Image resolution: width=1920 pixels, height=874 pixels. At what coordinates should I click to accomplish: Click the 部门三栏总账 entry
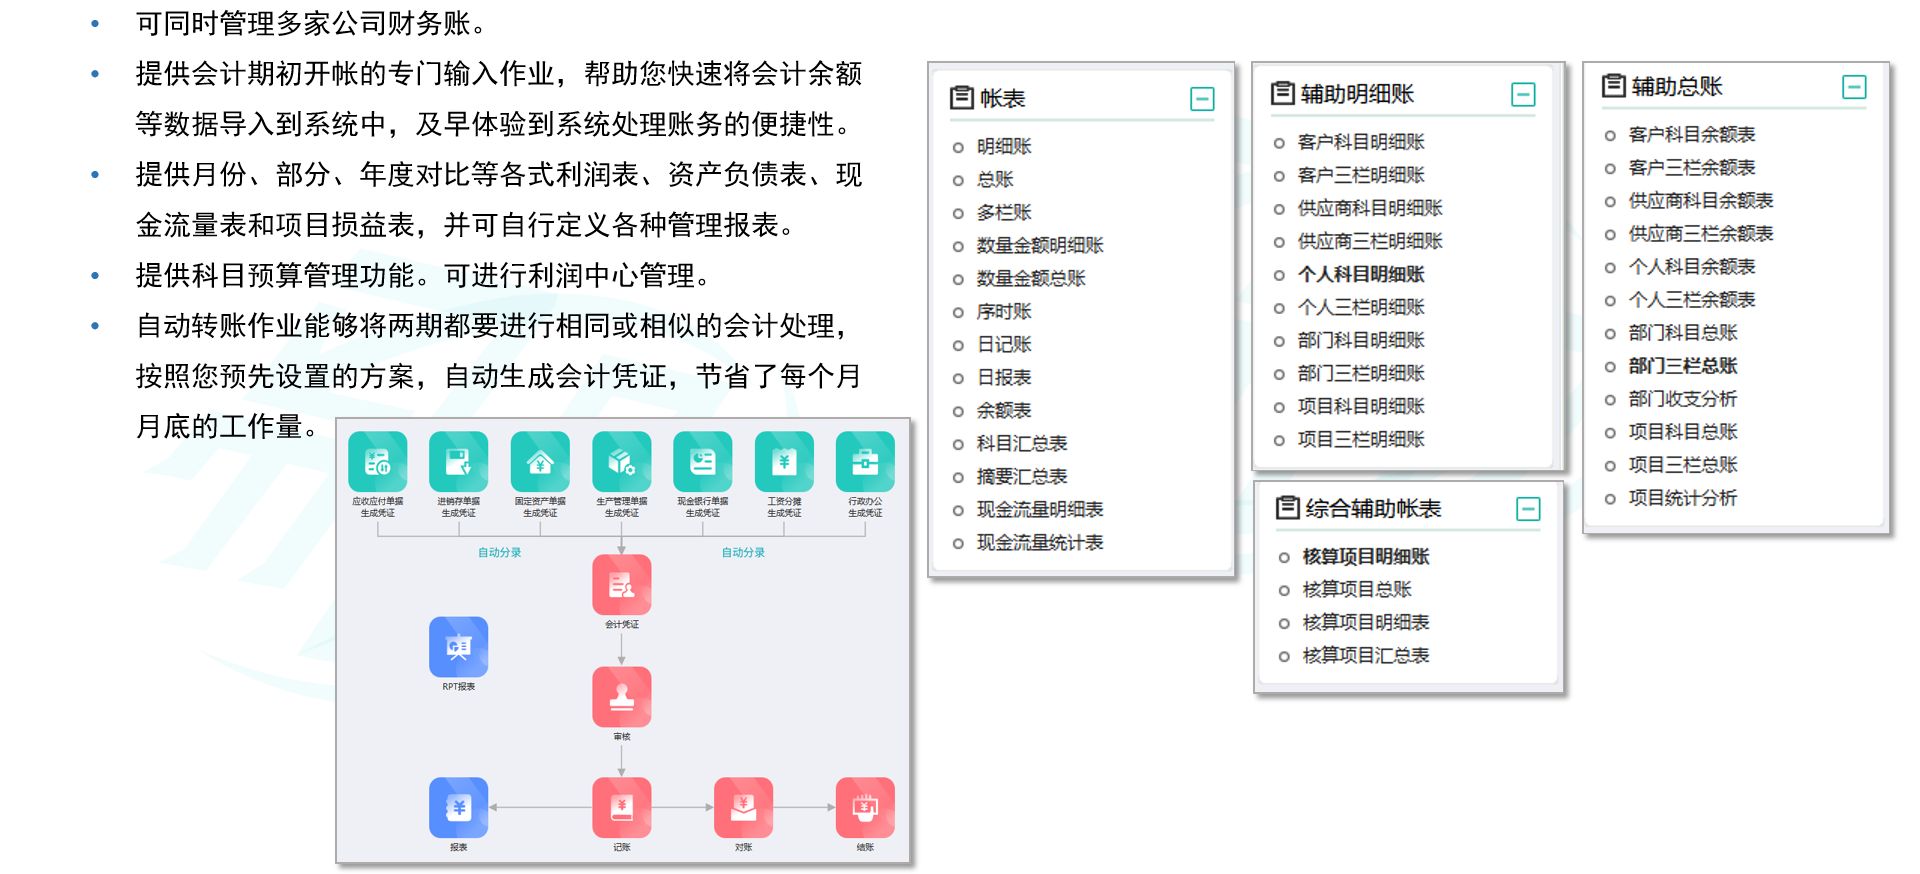[1682, 366]
